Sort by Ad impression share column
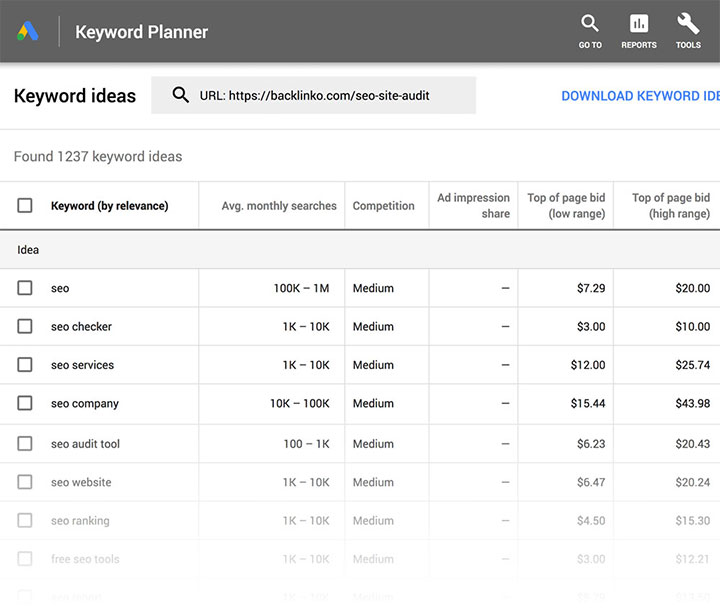 [x=473, y=206]
